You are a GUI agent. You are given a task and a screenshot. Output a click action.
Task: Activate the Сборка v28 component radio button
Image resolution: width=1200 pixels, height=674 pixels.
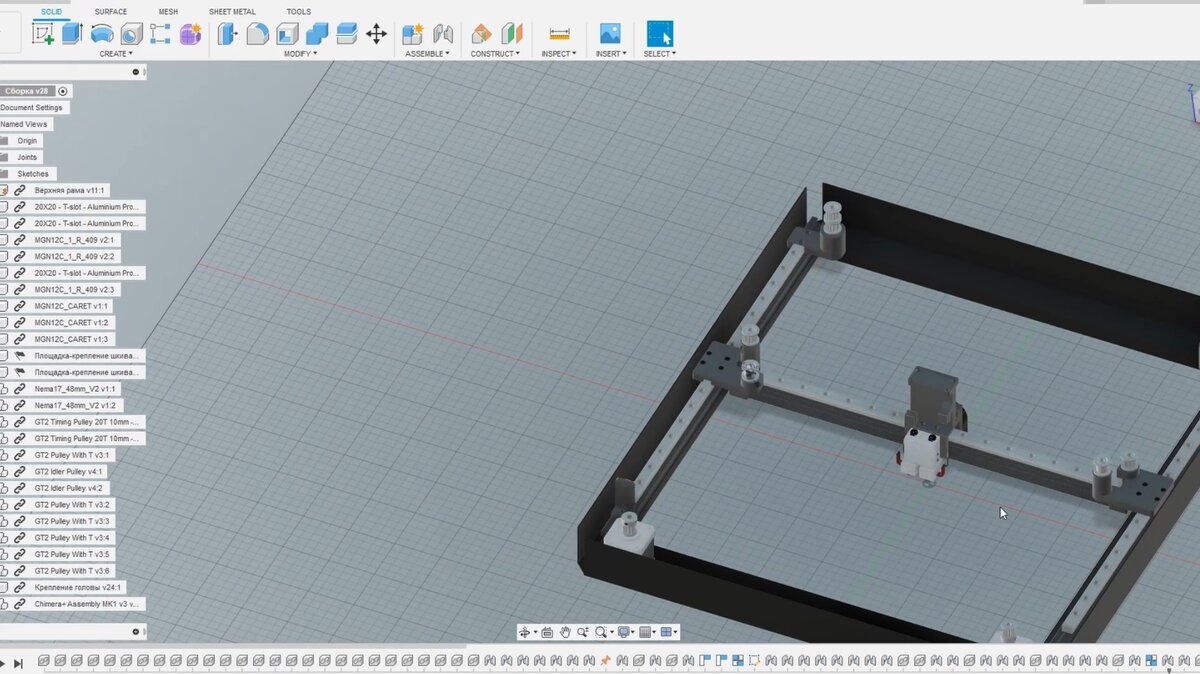coord(63,91)
